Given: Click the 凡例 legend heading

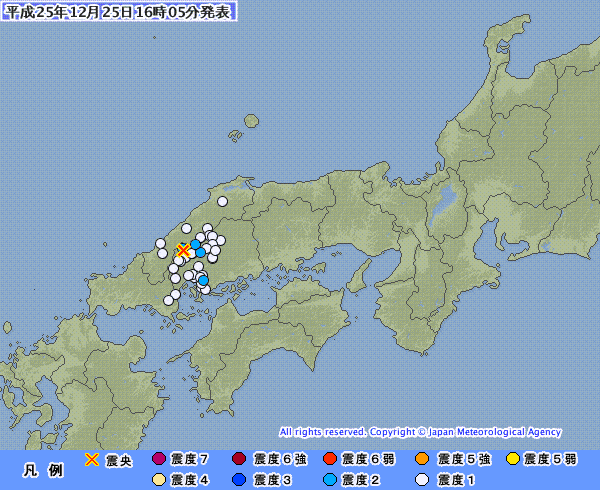Looking at the screenshot, I should pyautogui.click(x=43, y=470).
